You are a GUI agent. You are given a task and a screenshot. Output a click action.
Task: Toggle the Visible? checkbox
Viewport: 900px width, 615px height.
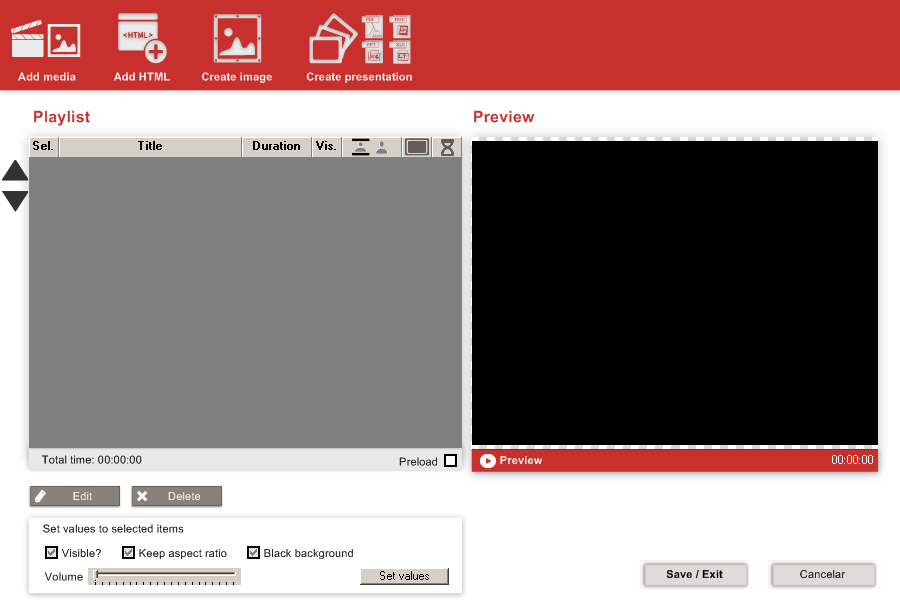[52, 553]
